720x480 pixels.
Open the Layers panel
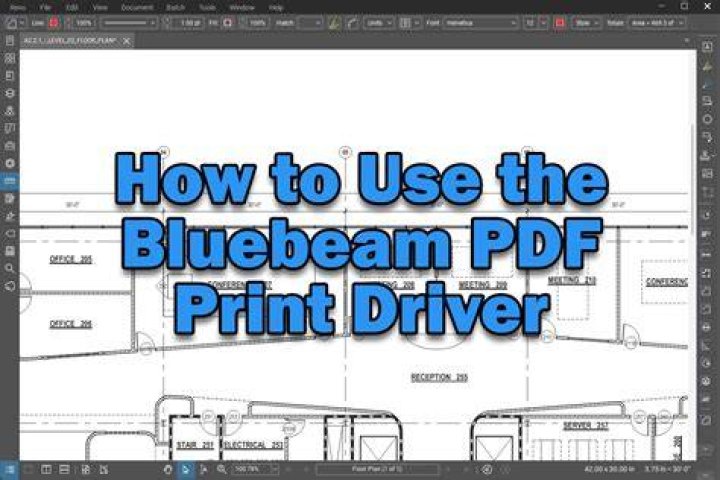click(10, 93)
